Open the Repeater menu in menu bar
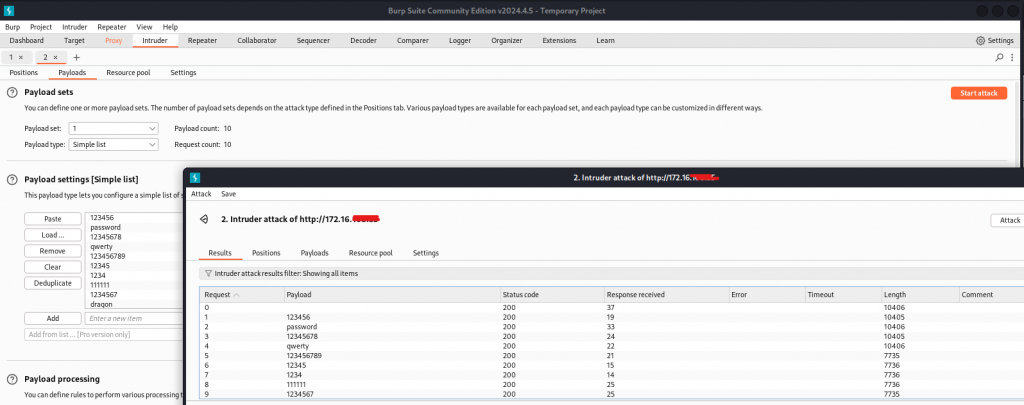1024x405 pixels. pos(112,27)
